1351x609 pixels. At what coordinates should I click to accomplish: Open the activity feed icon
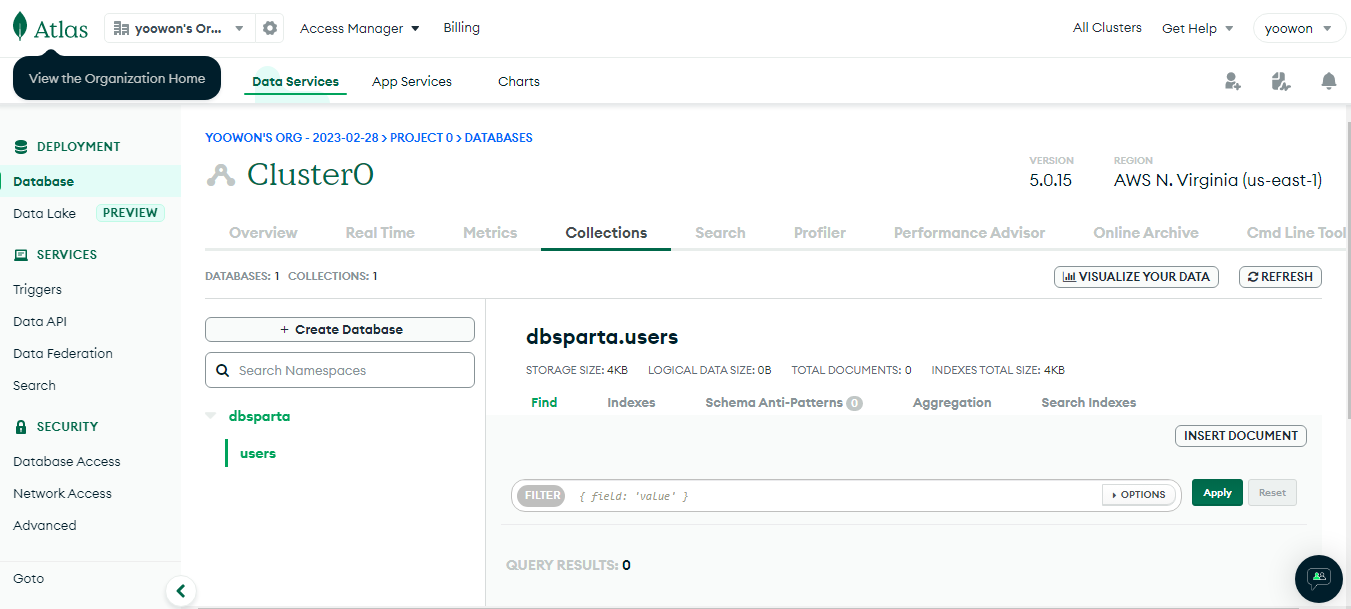pyautogui.click(x=1281, y=81)
